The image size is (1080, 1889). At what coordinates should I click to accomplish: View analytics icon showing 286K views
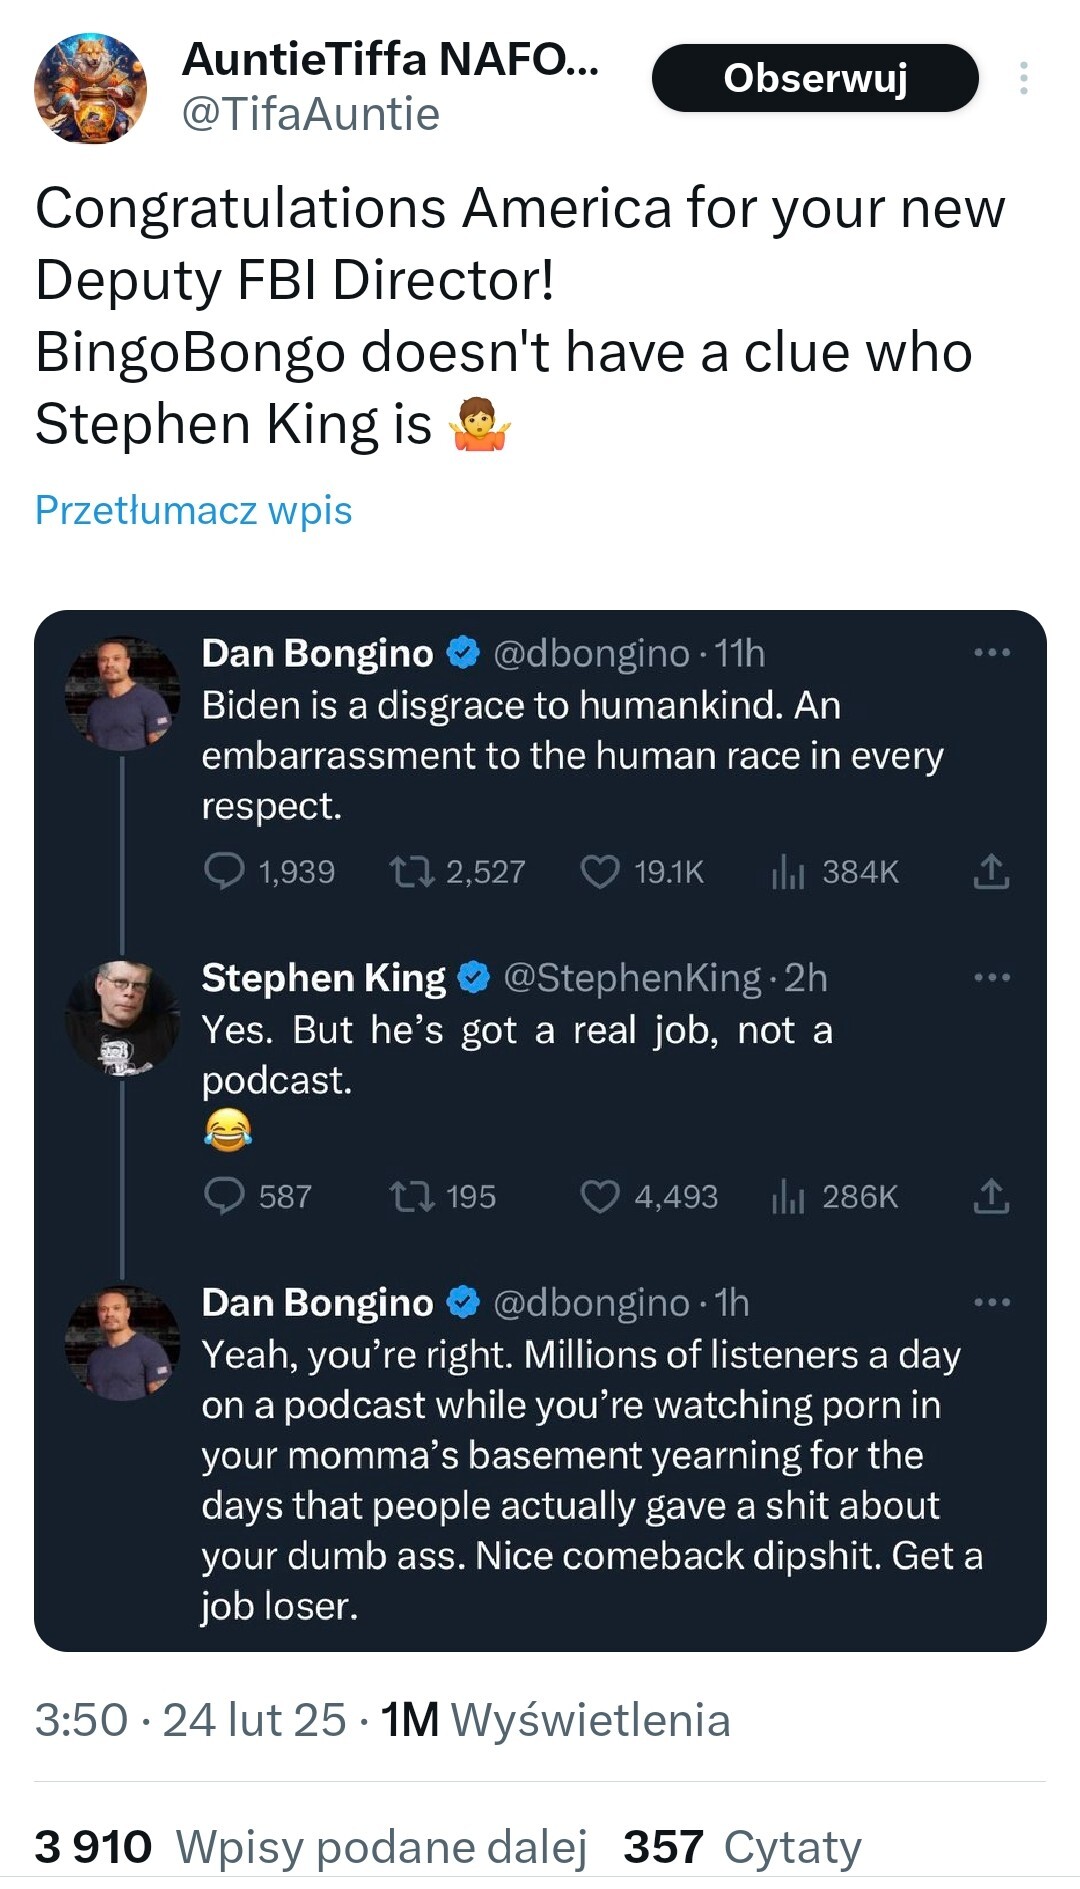coord(788,1196)
